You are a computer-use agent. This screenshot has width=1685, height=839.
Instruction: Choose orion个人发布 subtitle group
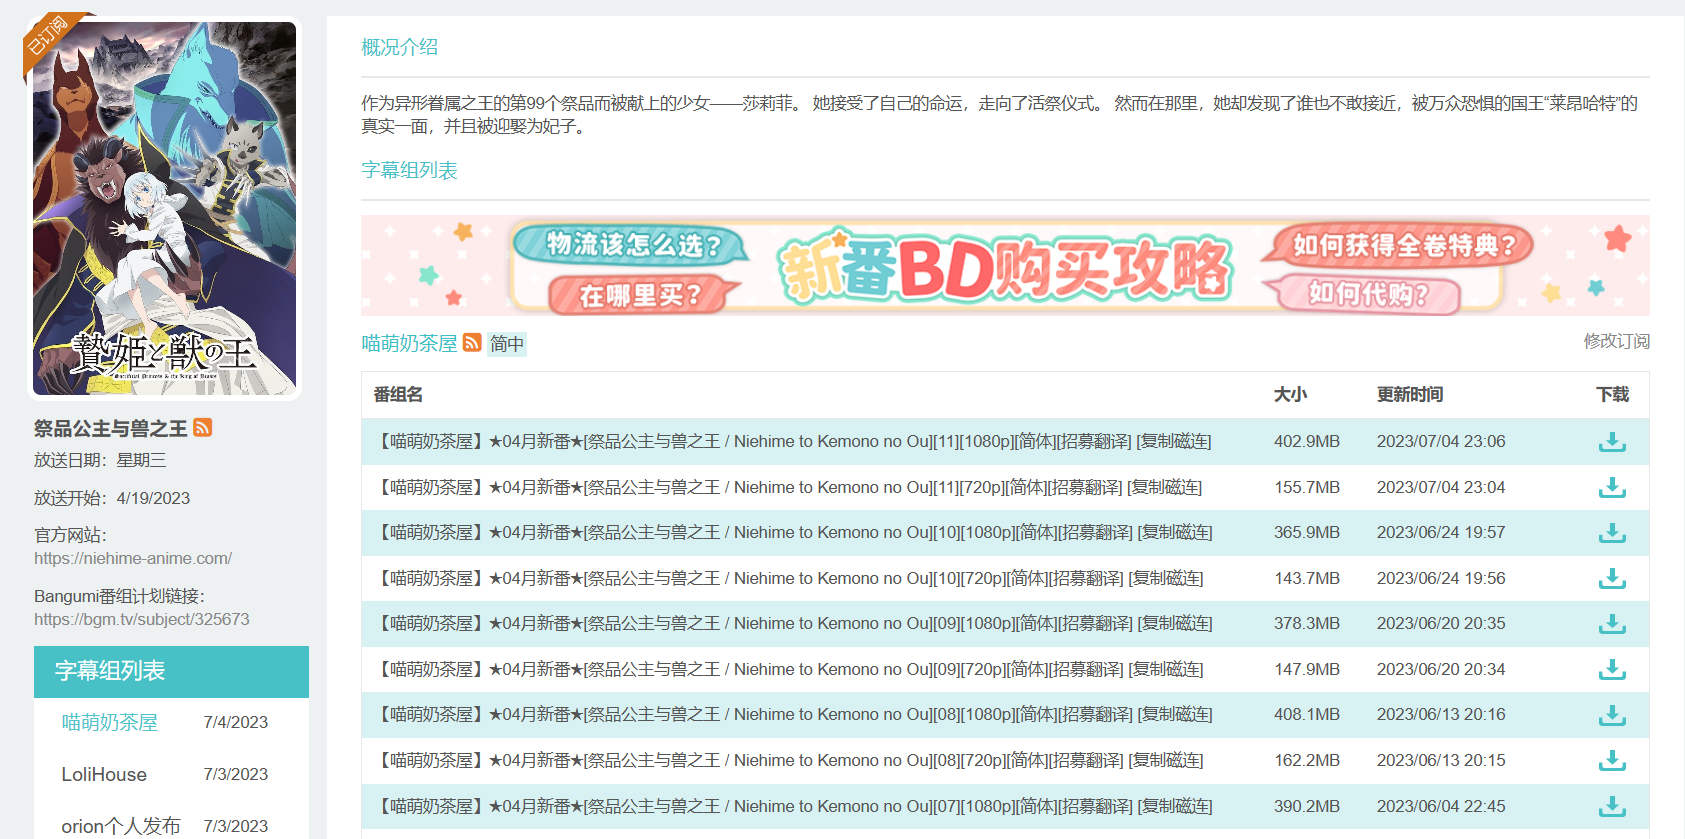click(x=121, y=826)
